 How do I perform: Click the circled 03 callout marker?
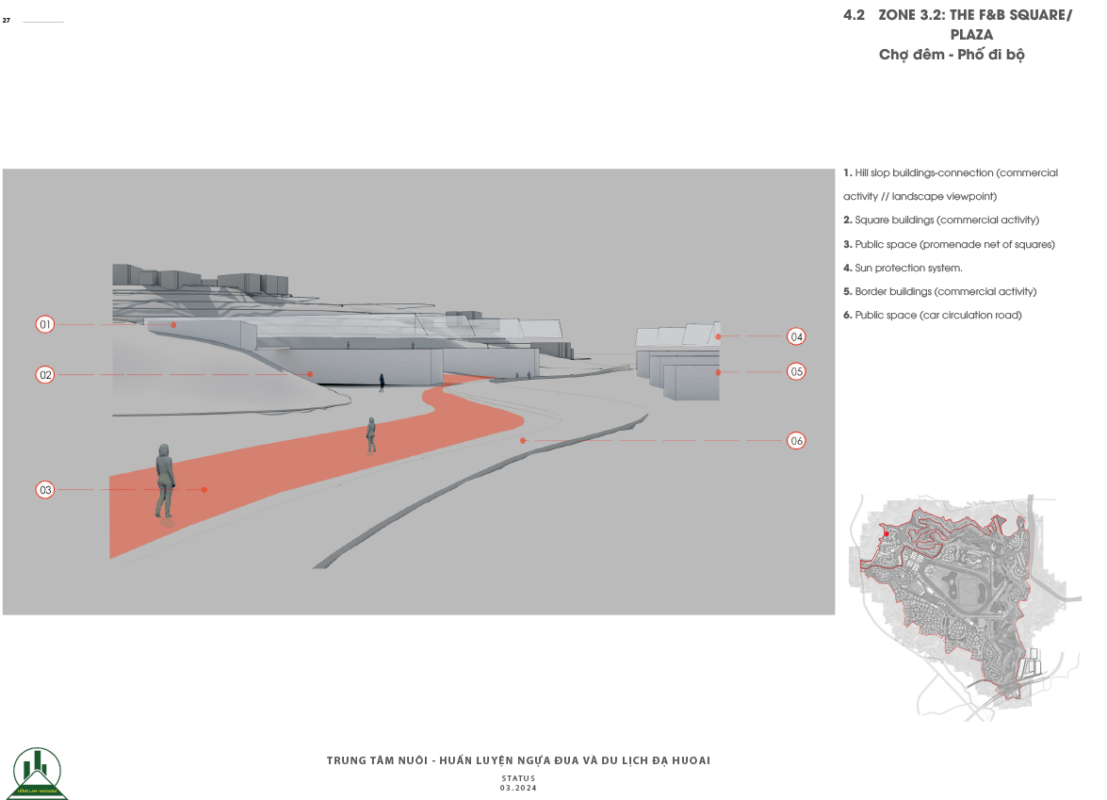(45, 490)
